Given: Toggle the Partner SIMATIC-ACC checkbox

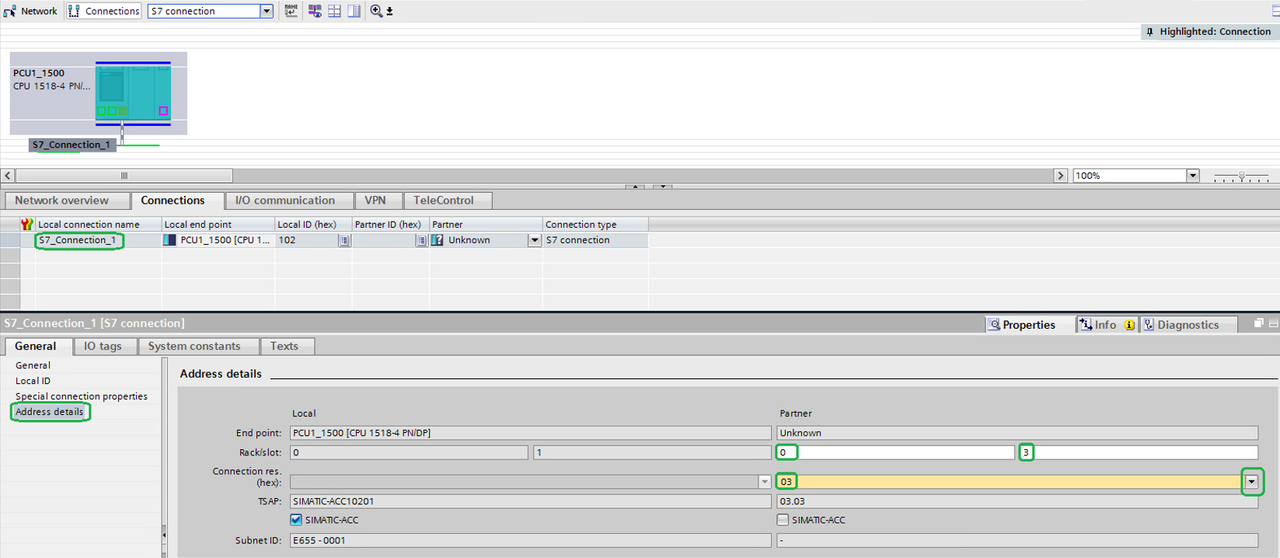Looking at the screenshot, I should [x=783, y=520].
